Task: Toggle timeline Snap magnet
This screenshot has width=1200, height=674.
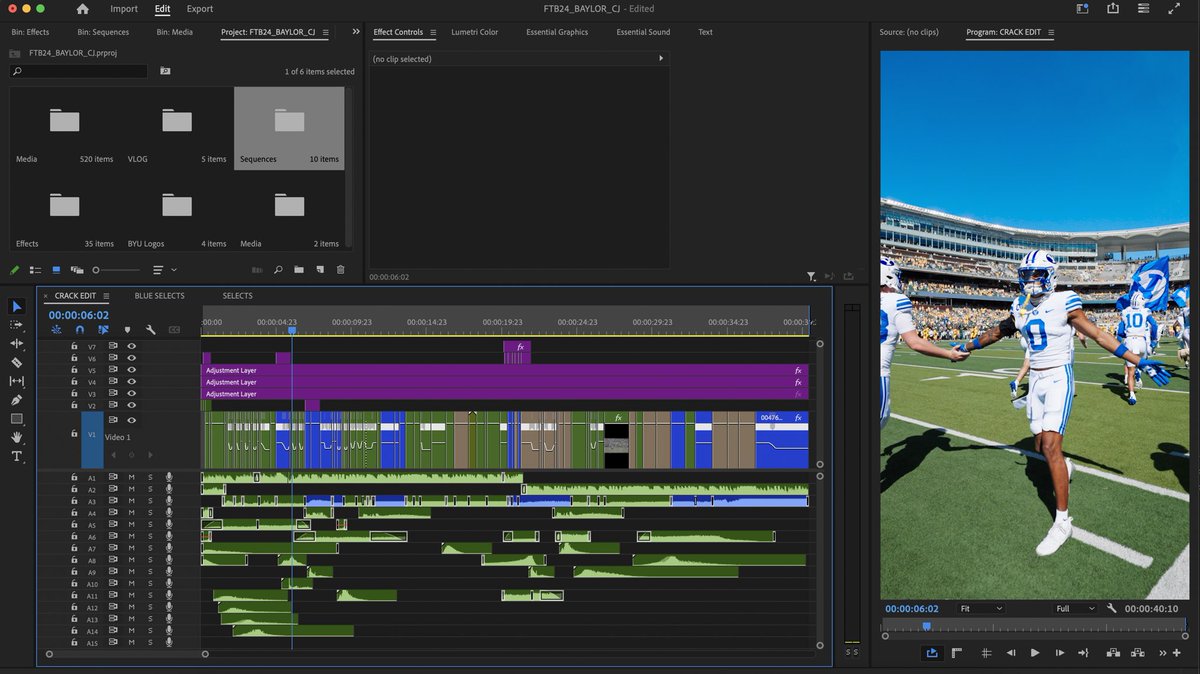Action: [x=80, y=329]
